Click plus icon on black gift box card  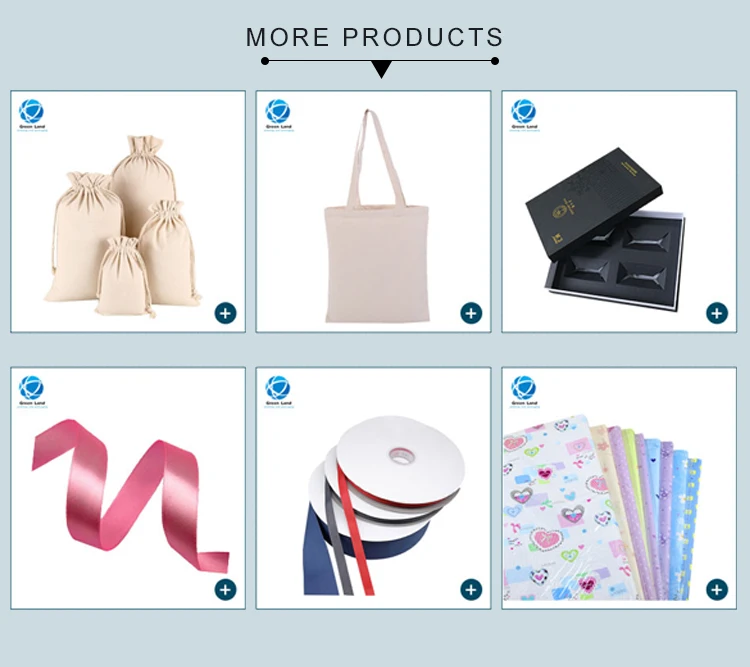pyautogui.click(x=717, y=313)
